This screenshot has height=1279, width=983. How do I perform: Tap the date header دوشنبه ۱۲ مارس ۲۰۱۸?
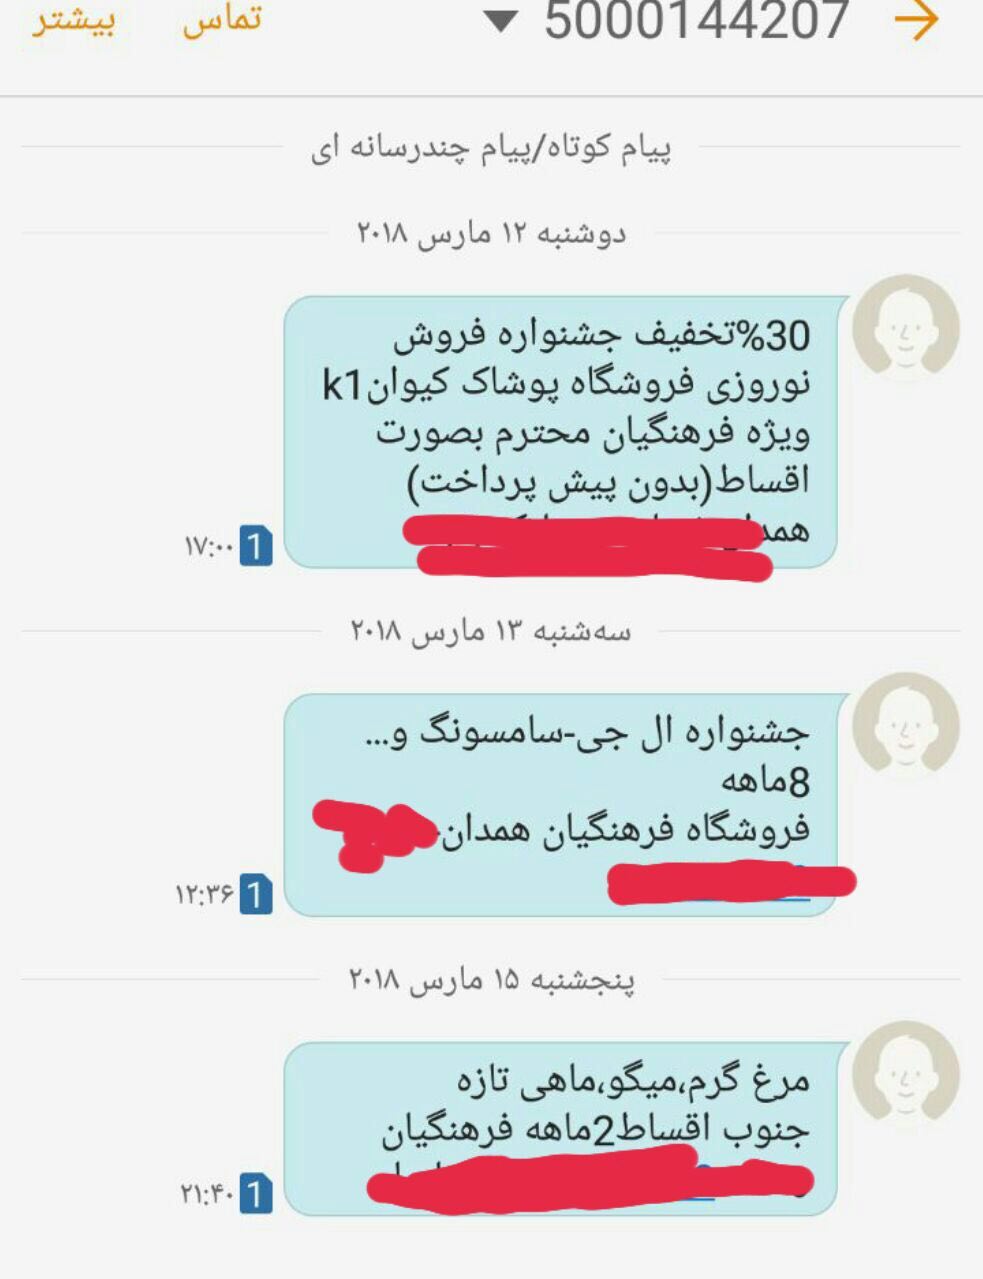[x=491, y=233]
